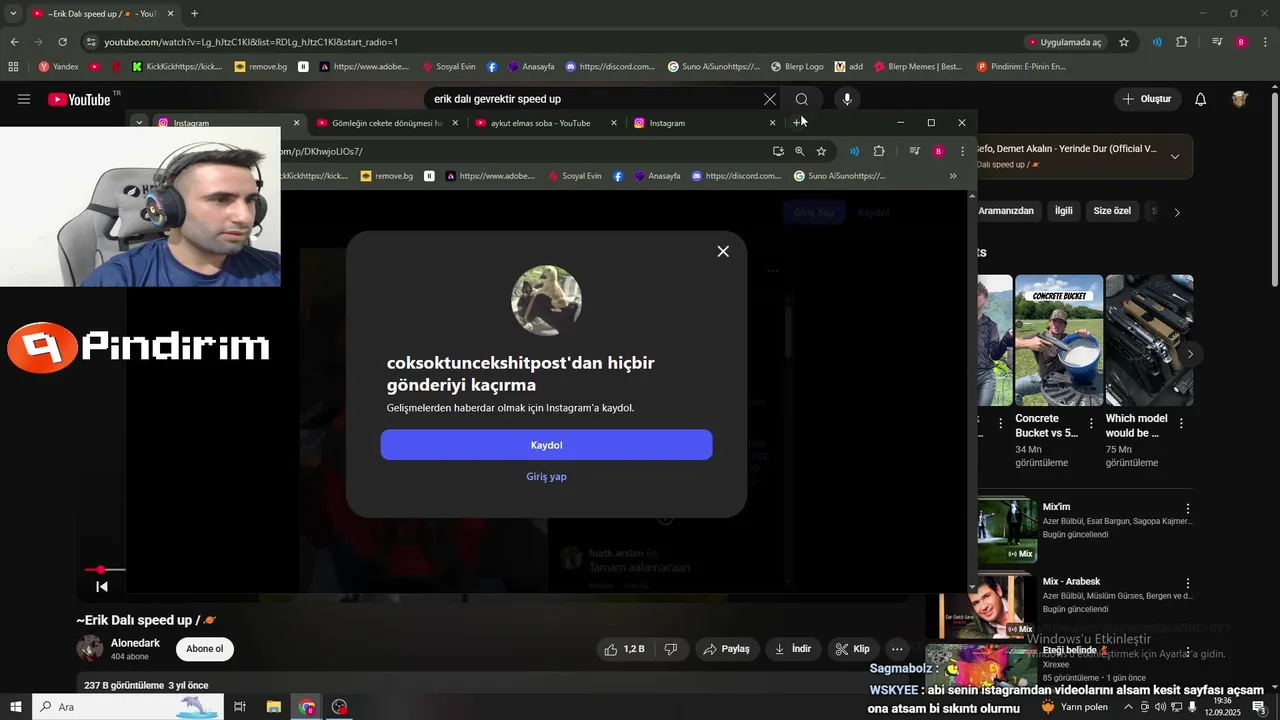Open the Yandex bookmark
The height and width of the screenshot is (720, 1280).
coord(58,67)
